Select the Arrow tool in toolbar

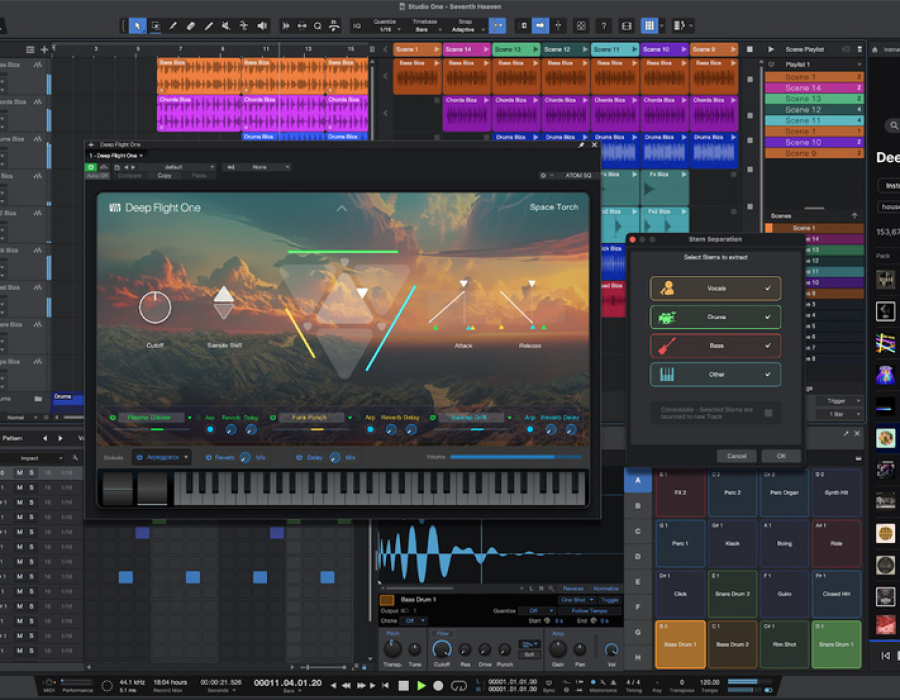137,25
